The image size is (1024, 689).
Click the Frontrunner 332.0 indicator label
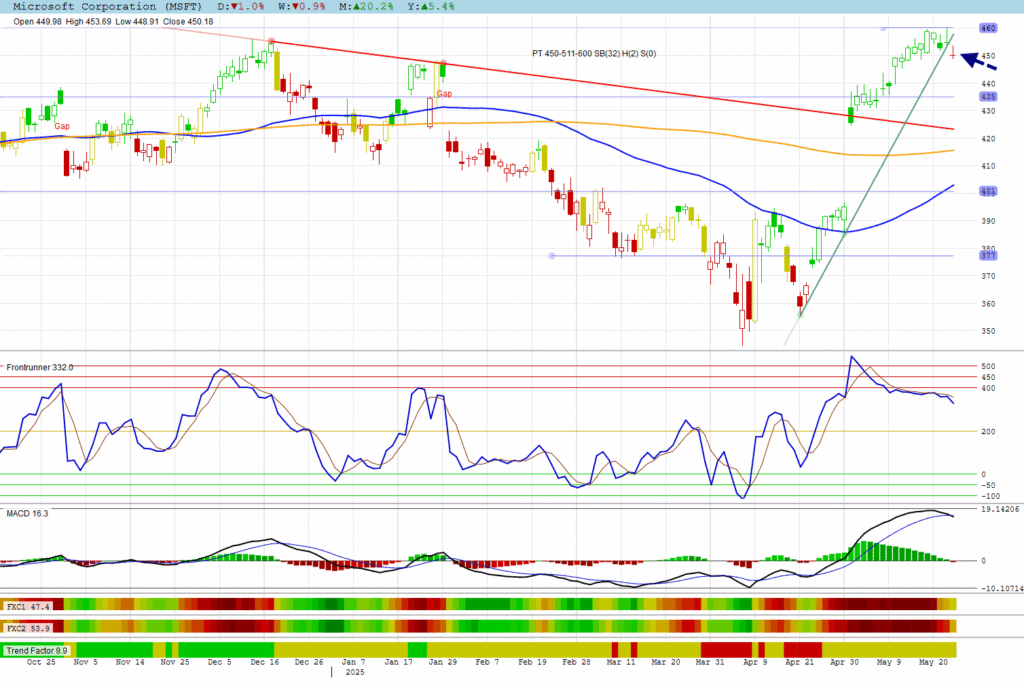(40, 368)
